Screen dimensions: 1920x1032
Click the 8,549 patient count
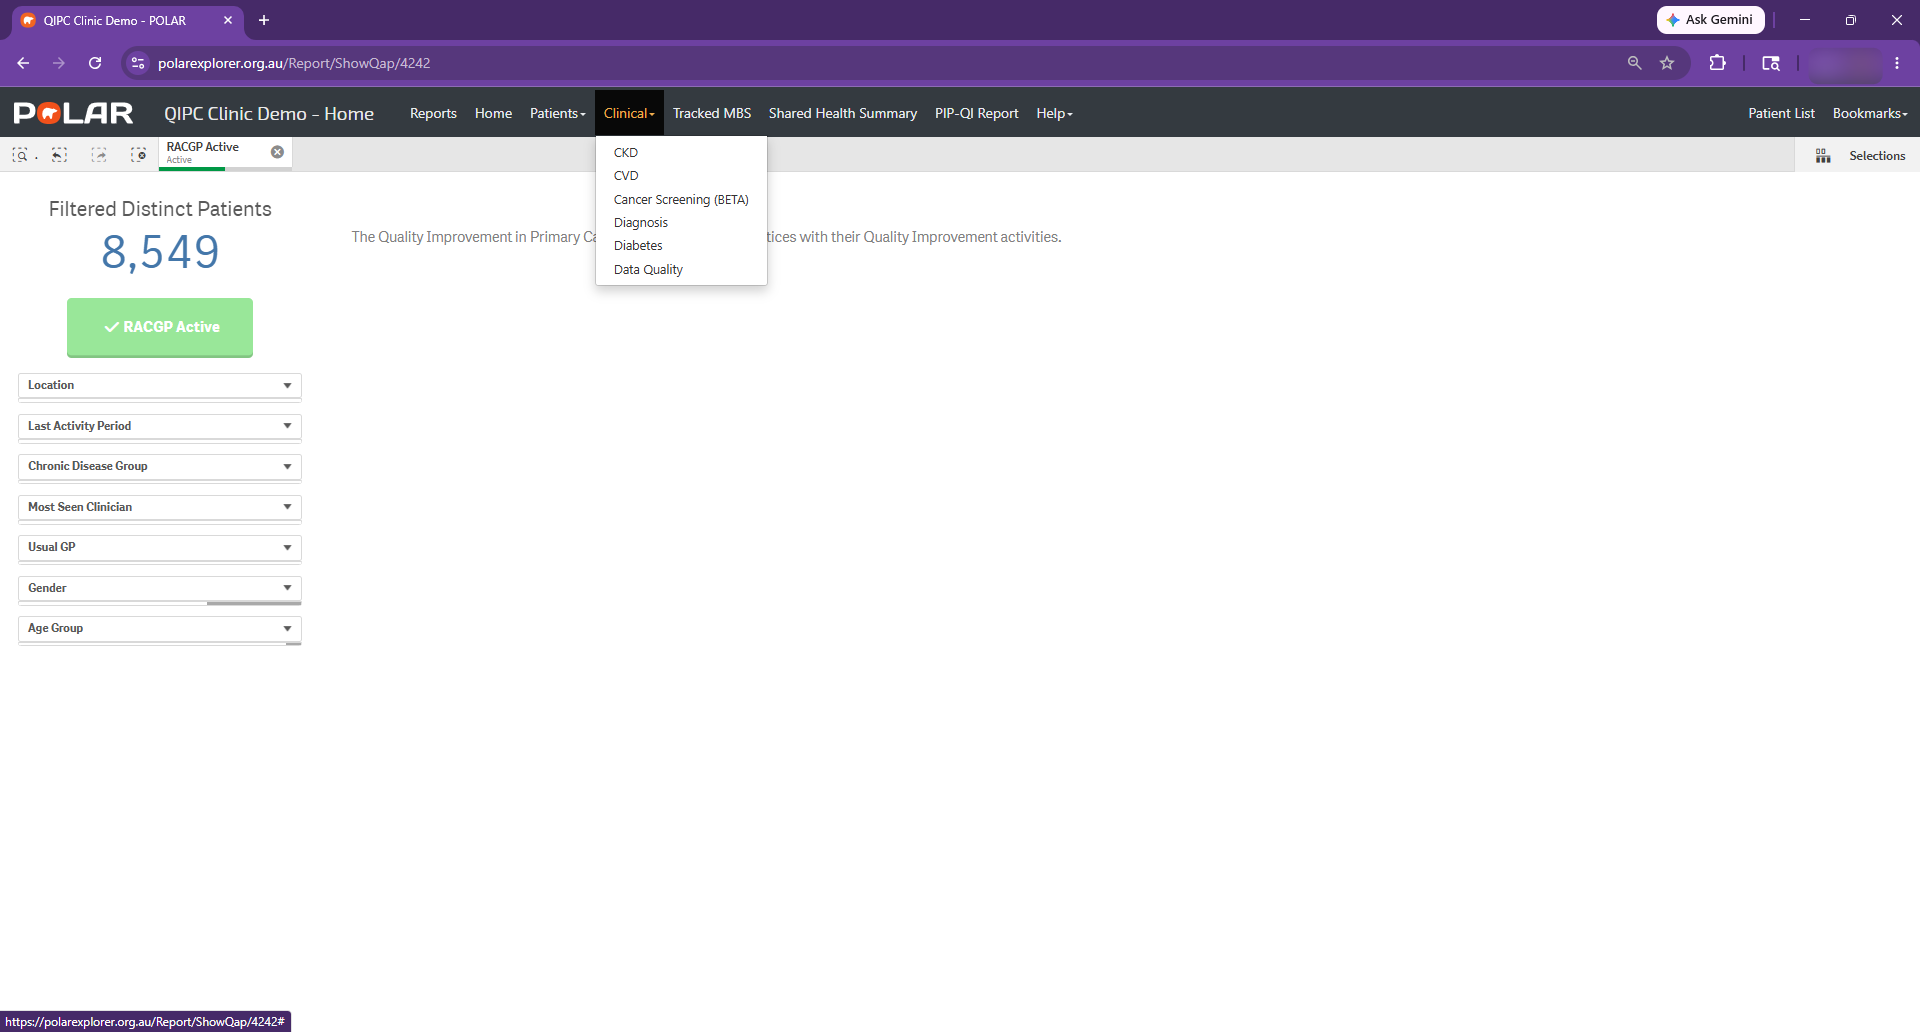(x=160, y=252)
